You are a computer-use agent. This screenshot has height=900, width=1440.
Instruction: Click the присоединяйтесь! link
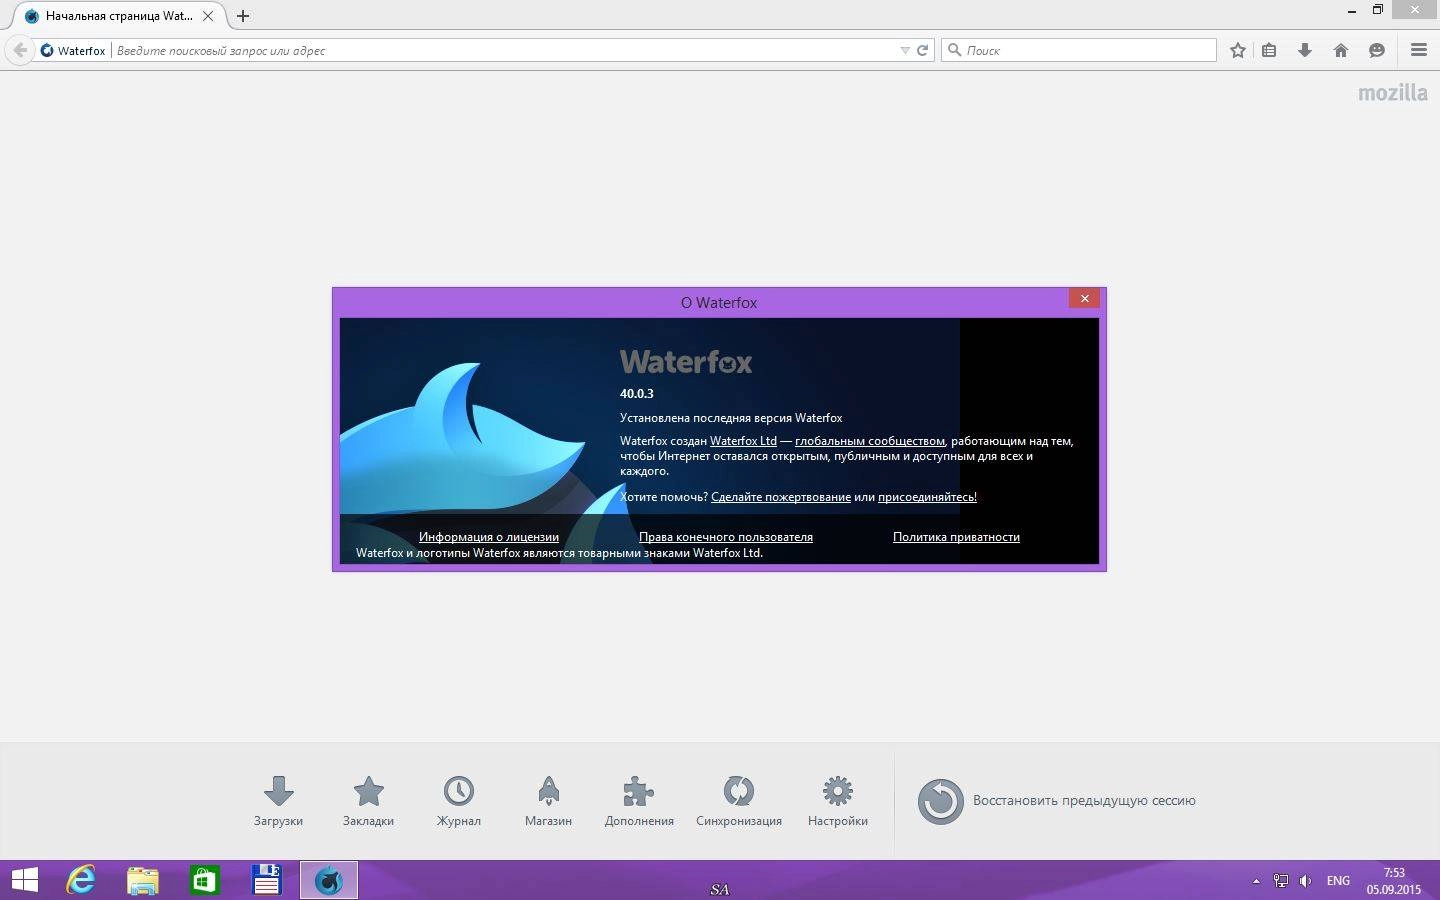tap(927, 497)
